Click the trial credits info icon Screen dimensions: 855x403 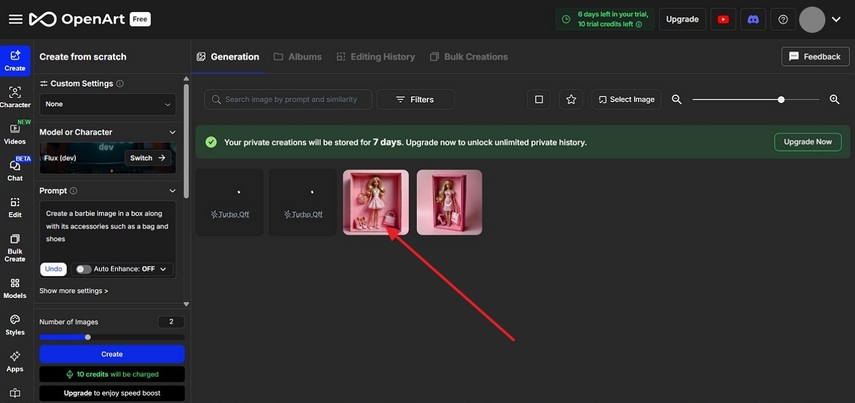click(639, 24)
